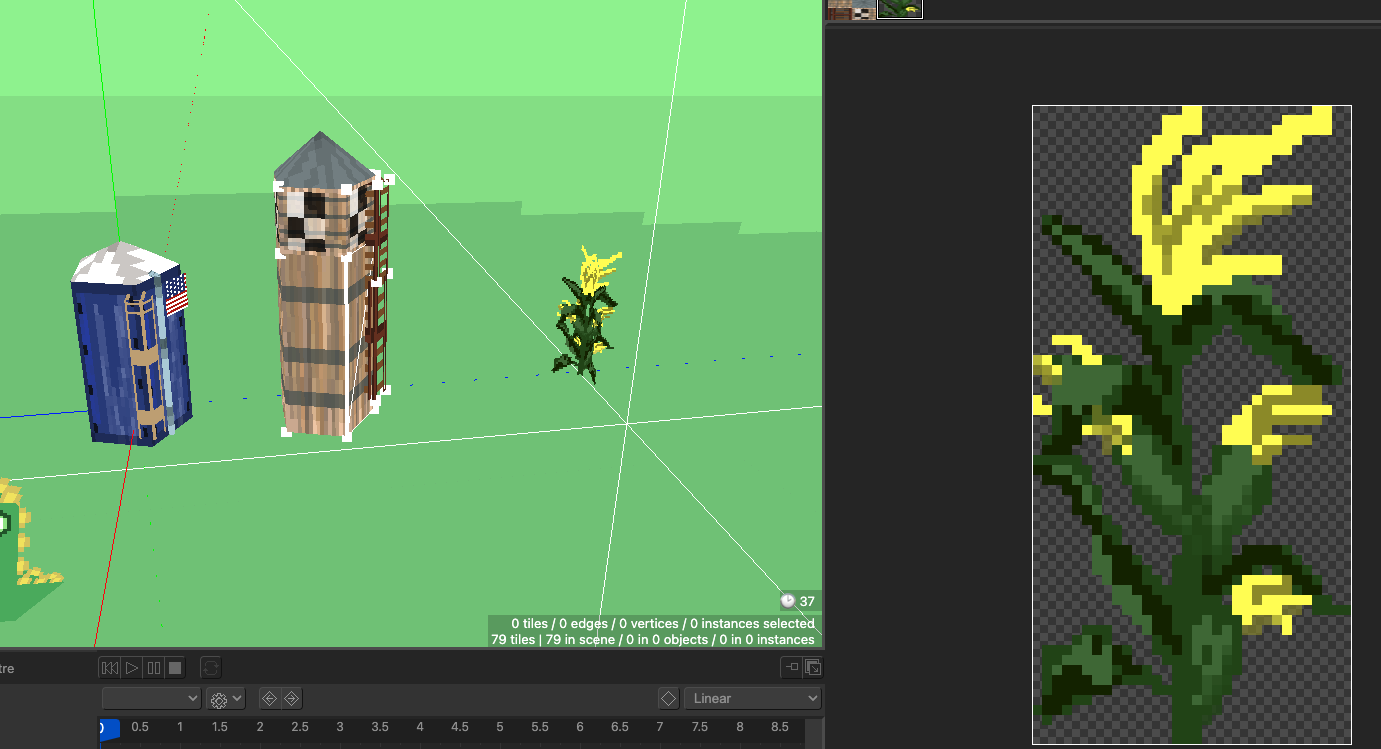Select the wooden tower tileset thumbnail
1381x749 pixels.
click(851, 9)
